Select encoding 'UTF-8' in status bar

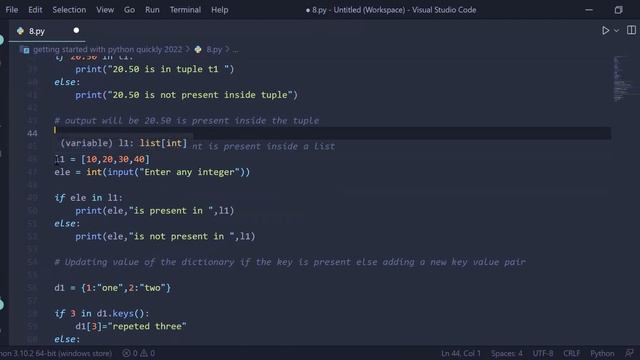coord(543,353)
